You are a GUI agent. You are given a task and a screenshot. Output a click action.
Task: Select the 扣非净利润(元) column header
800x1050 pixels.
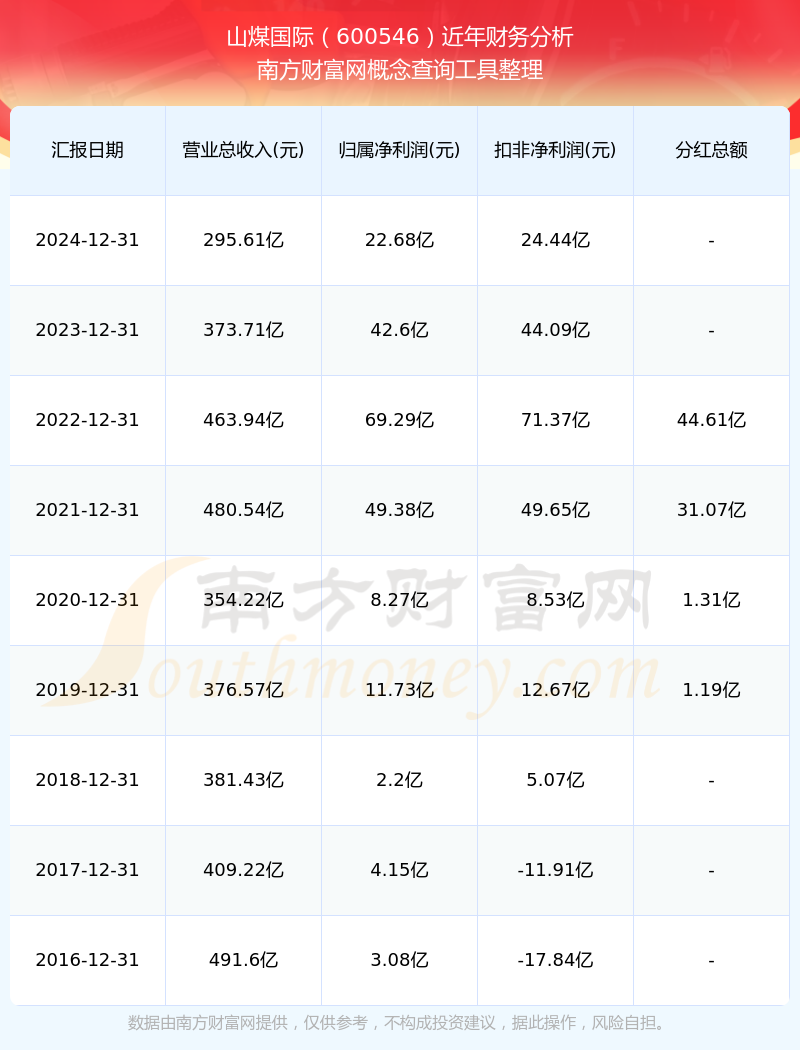point(556,150)
